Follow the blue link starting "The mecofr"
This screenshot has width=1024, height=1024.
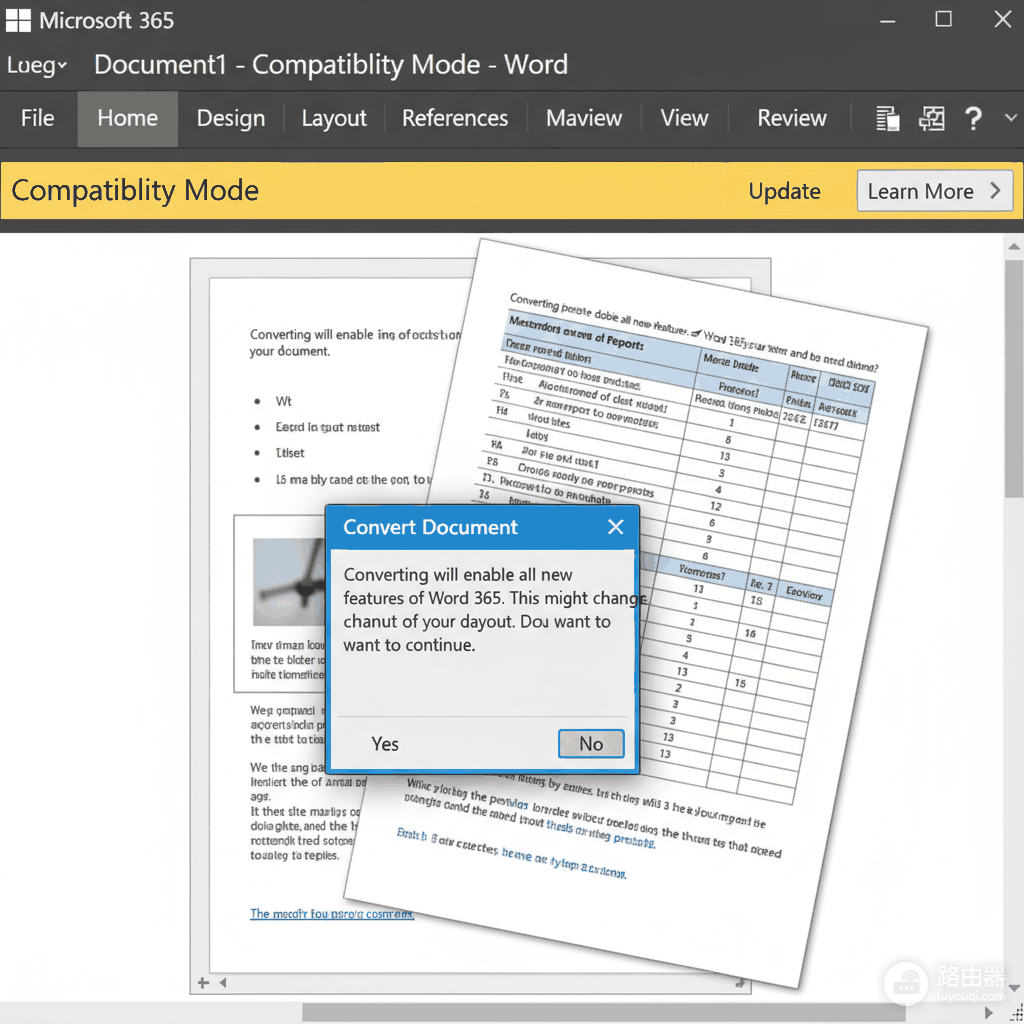pos(332,914)
